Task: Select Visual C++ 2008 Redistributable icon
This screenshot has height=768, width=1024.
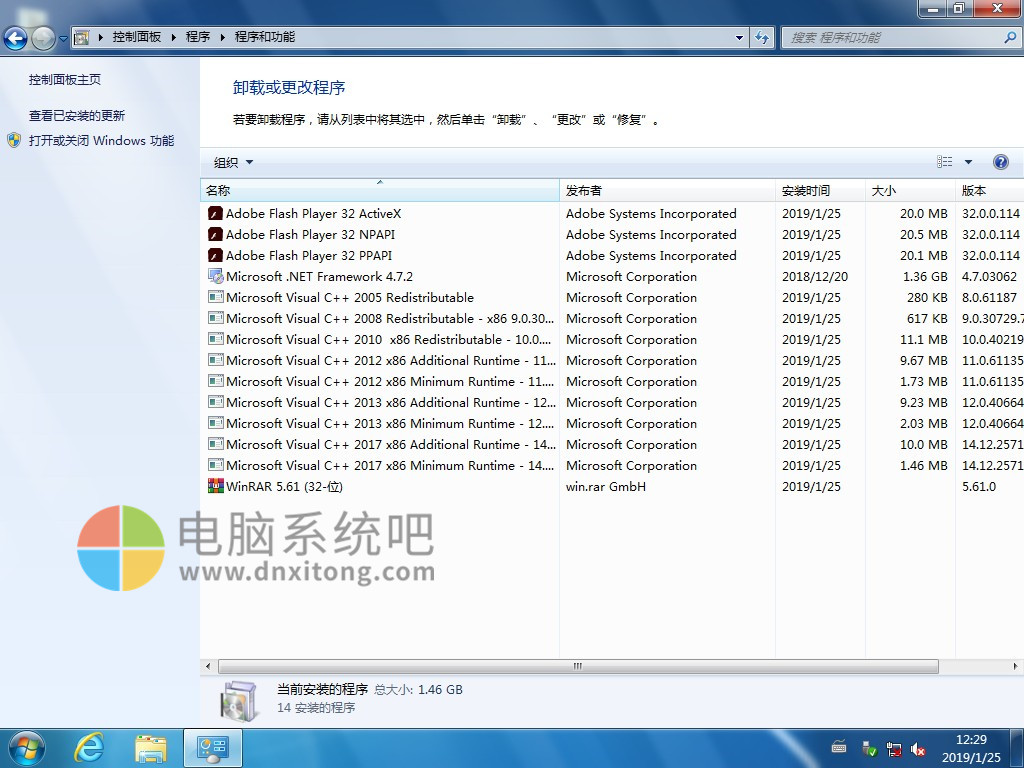Action: click(216, 318)
